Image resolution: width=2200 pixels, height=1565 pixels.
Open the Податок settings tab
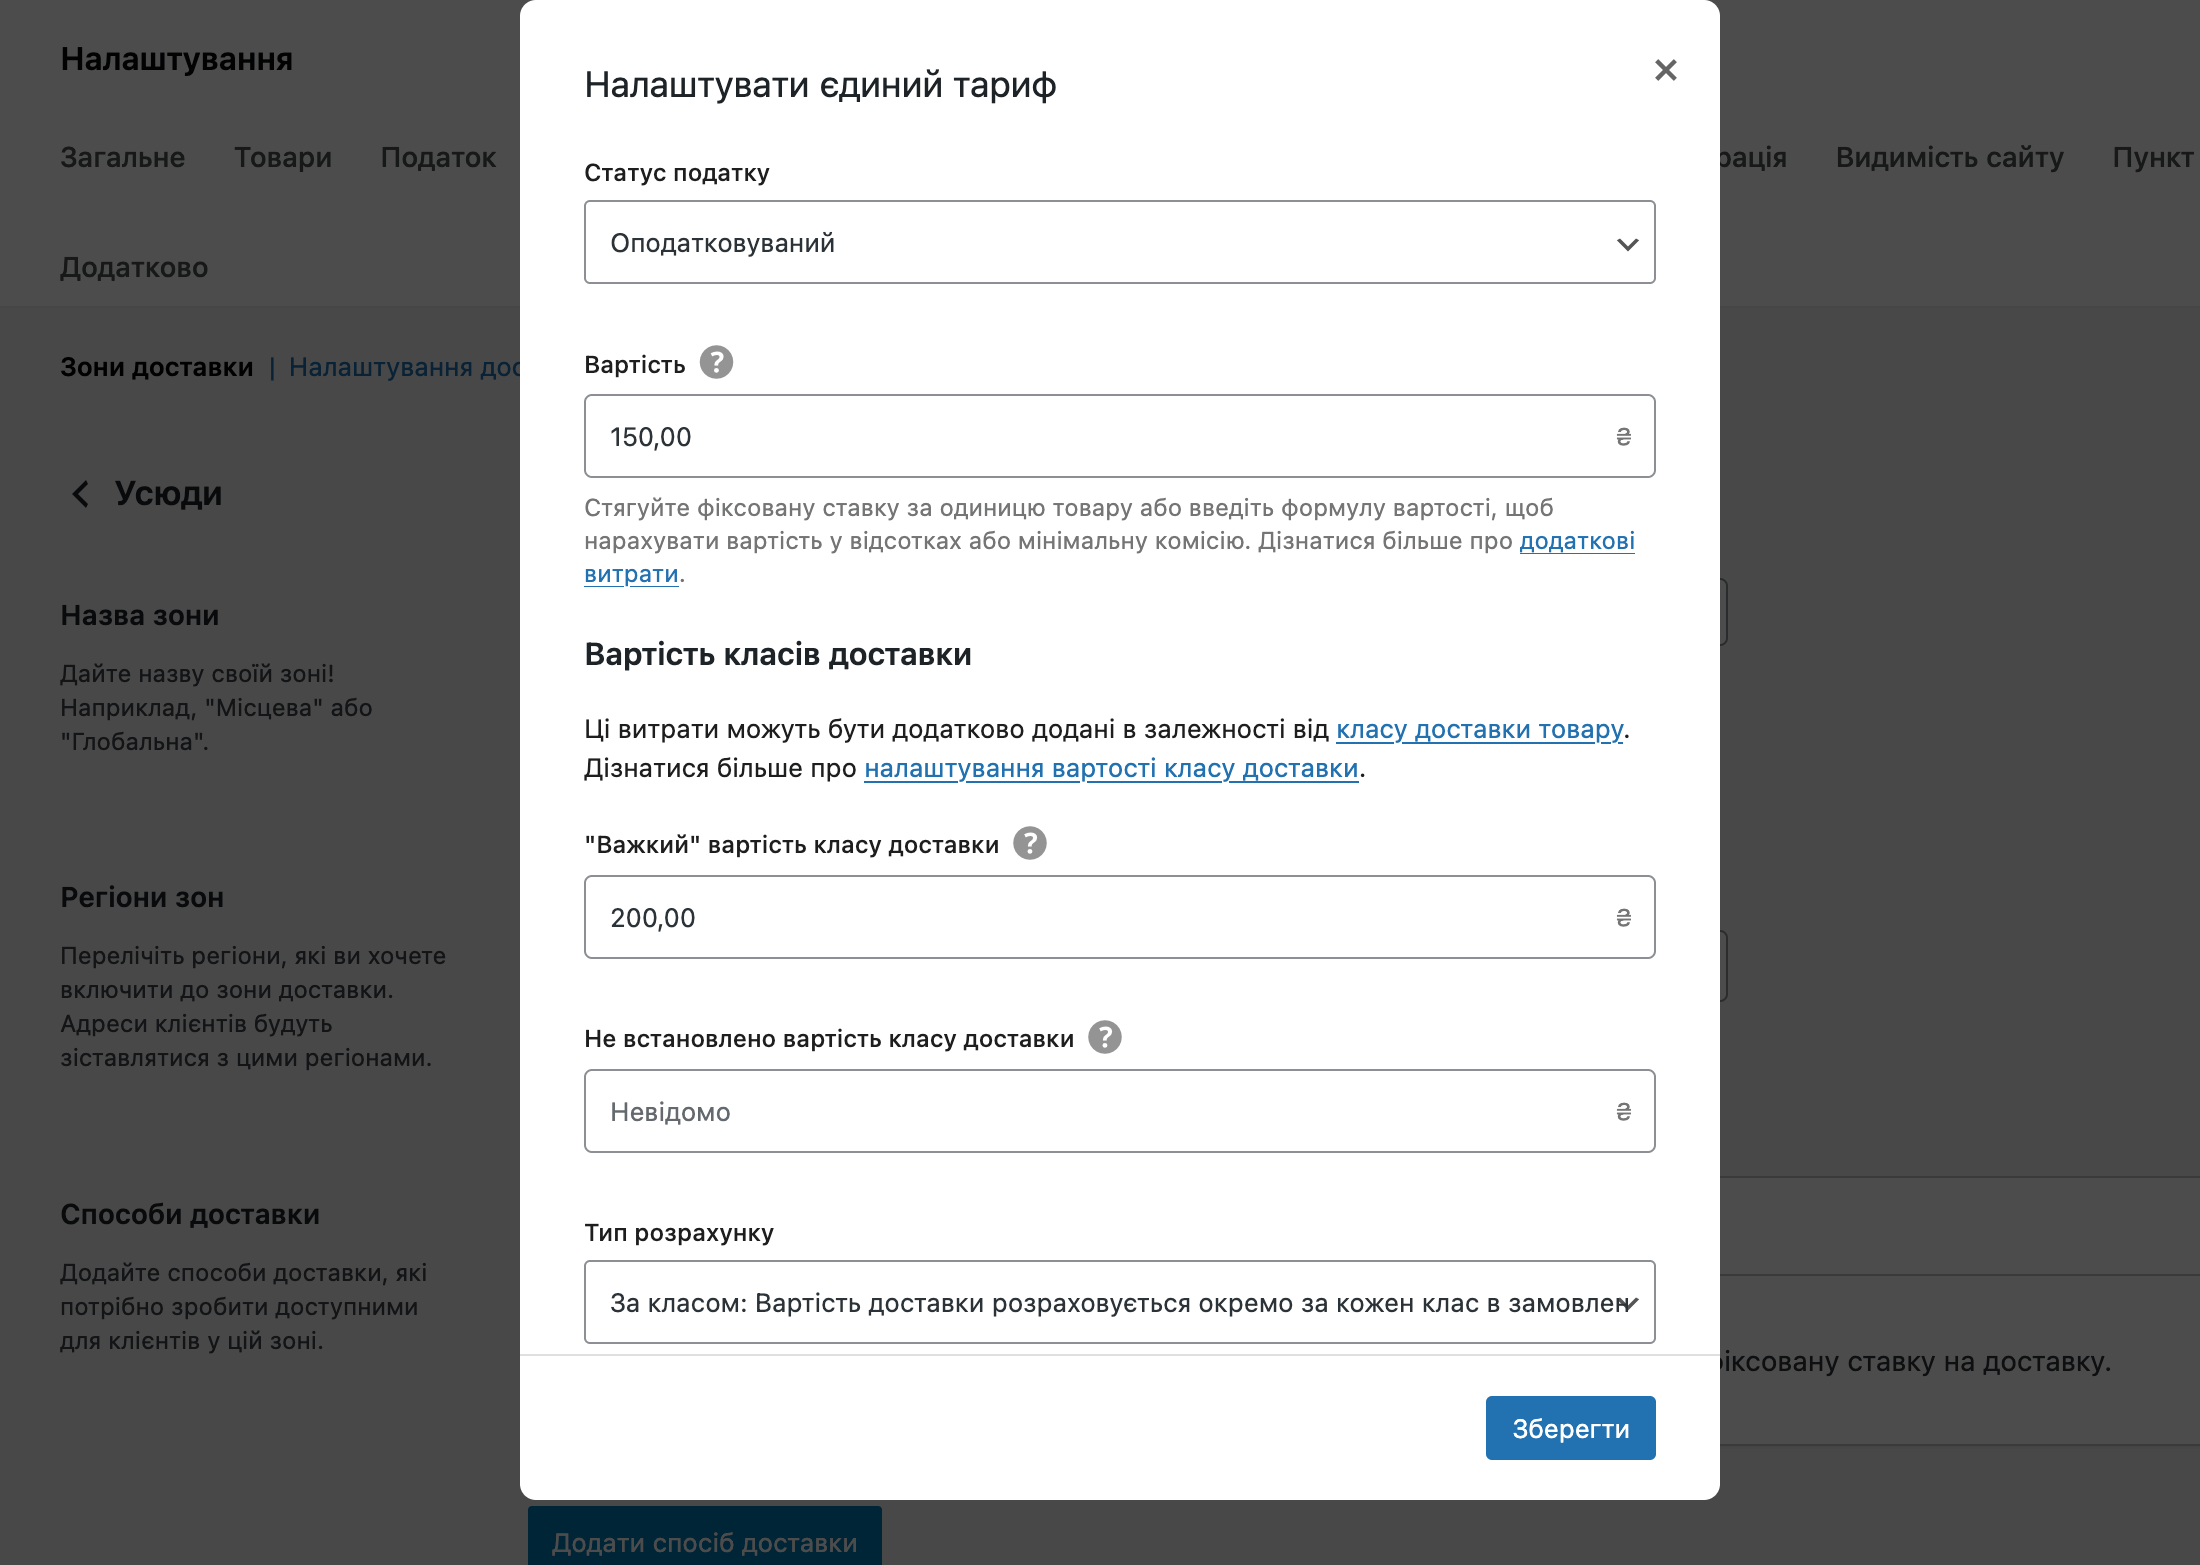pos(438,157)
